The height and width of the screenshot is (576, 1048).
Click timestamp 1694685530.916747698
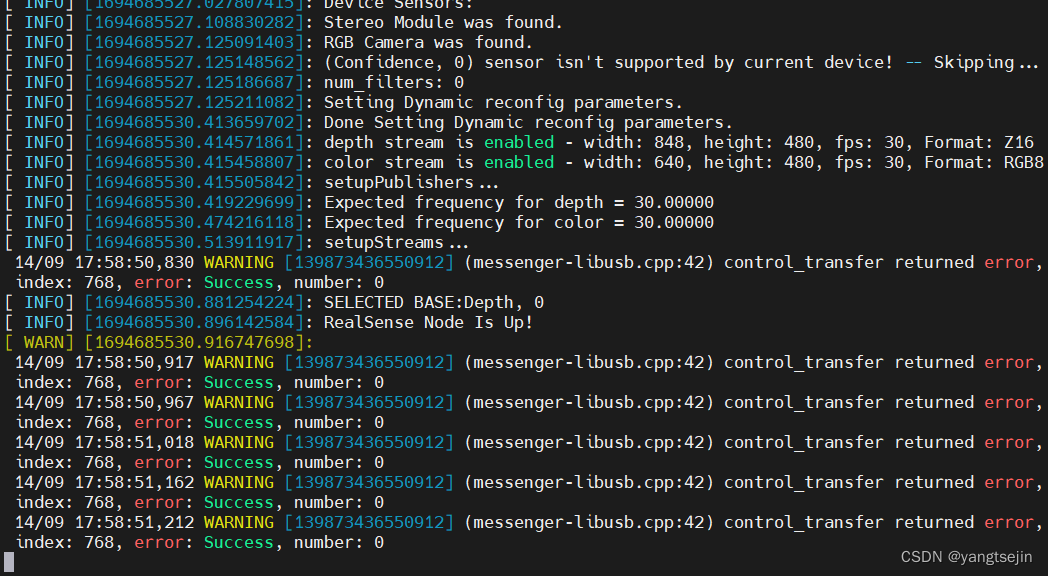194,343
